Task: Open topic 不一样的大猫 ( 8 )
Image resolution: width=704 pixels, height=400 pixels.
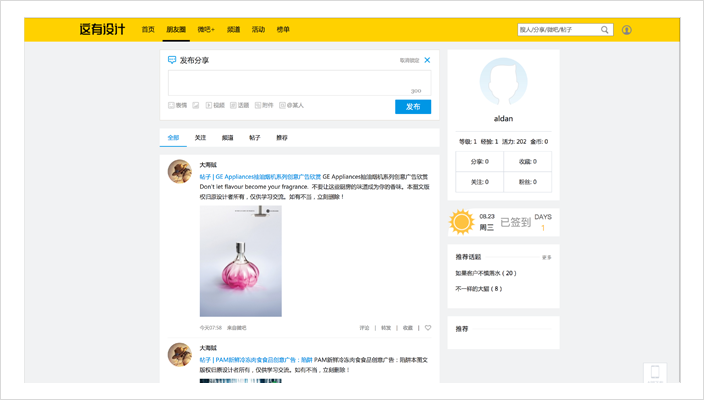Action: 479,289
